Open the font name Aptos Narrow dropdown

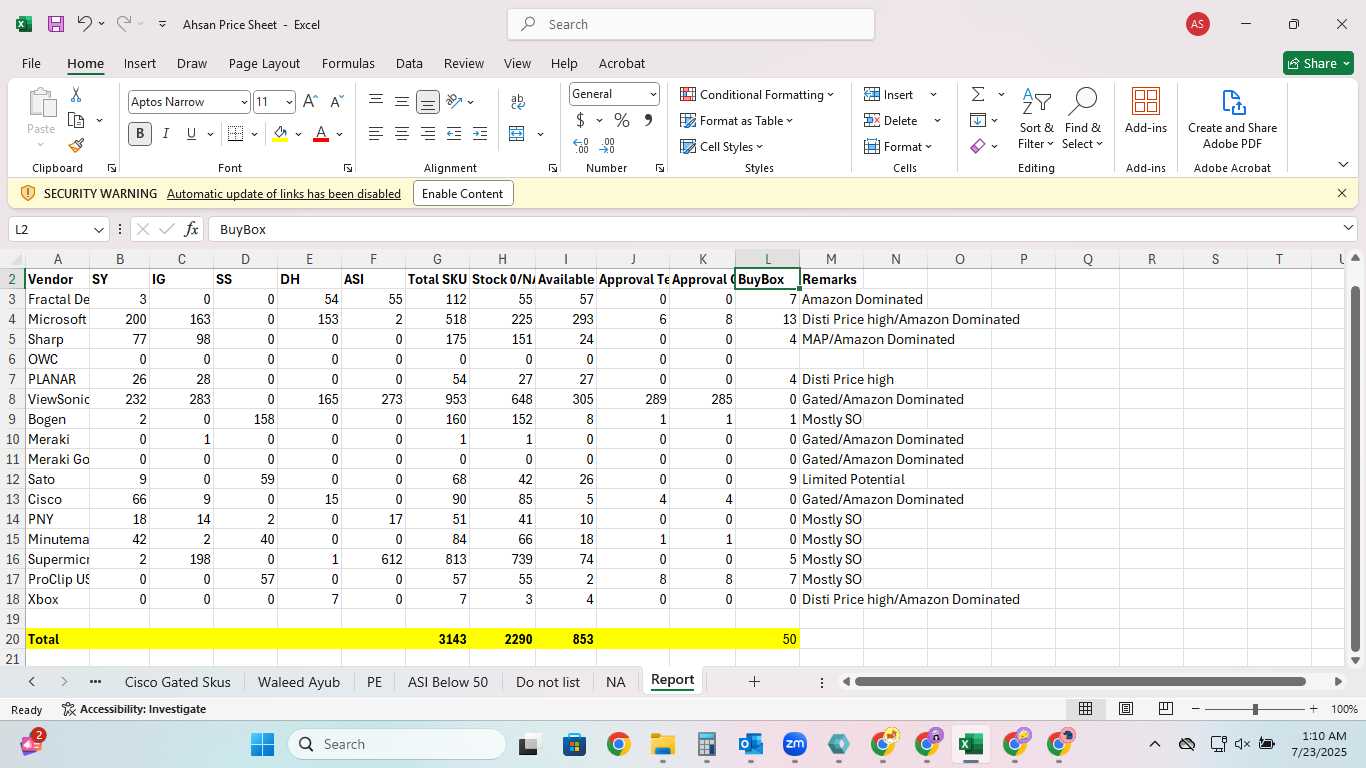coord(244,102)
